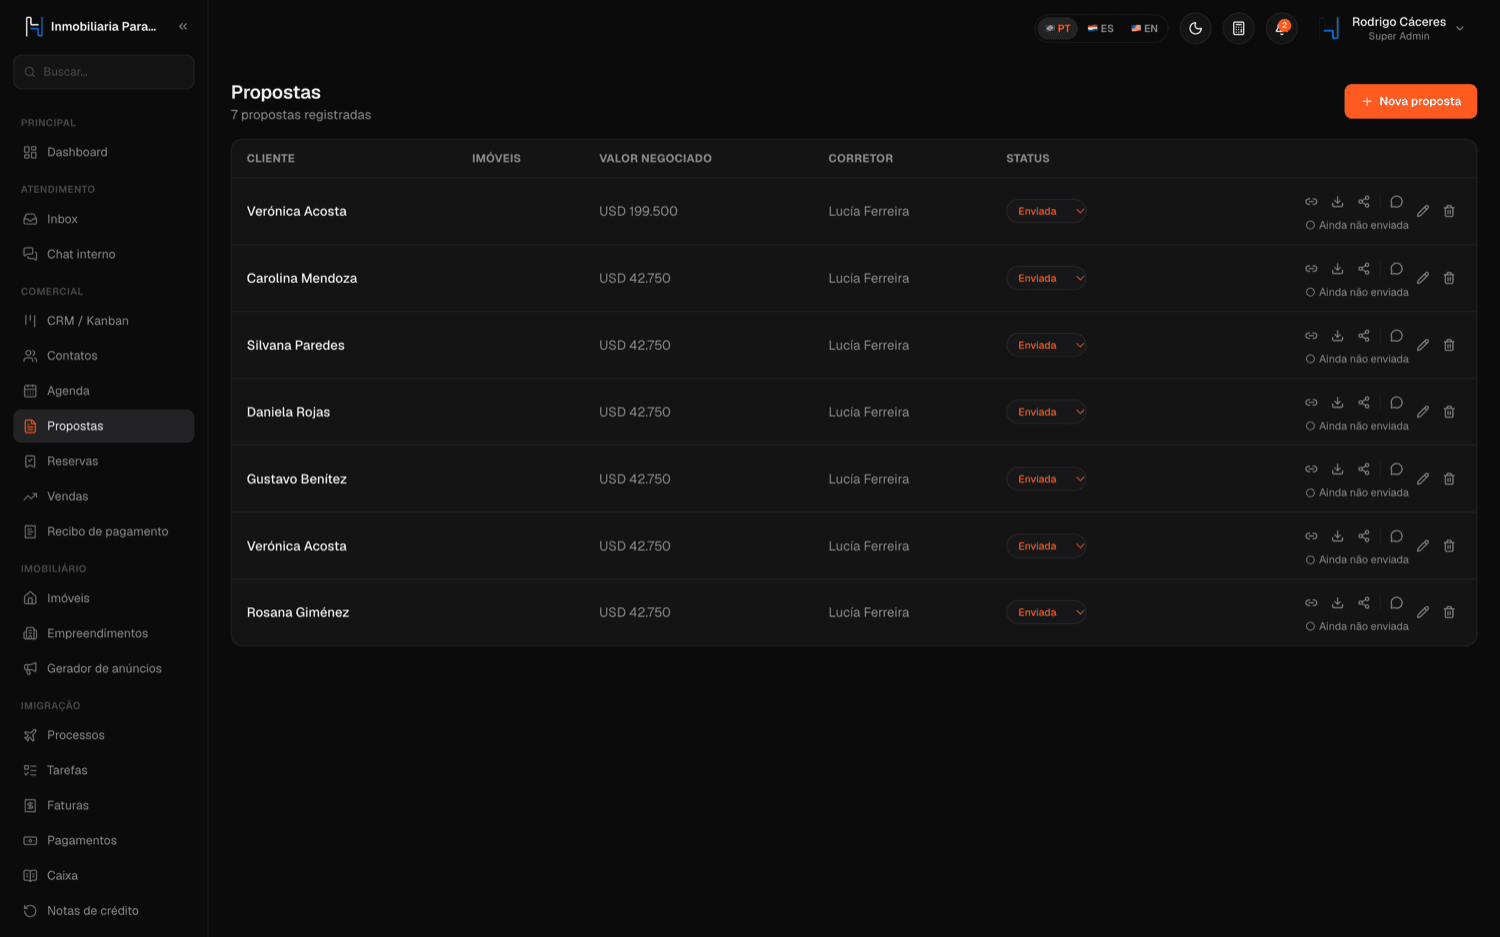The height and width of the screenshot is (937, 1500).
Task: Open WhatsApp message icon for Daniela Rojas
Action: (x=1397, y=403)
